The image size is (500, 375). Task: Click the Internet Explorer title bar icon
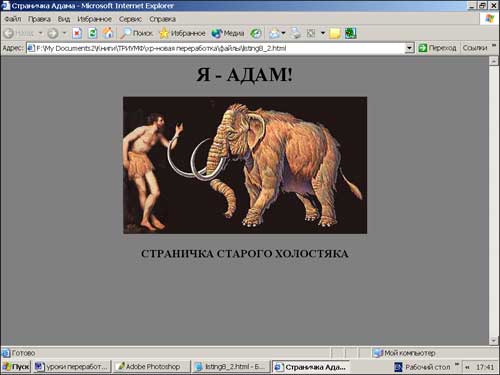coord(5,6)
